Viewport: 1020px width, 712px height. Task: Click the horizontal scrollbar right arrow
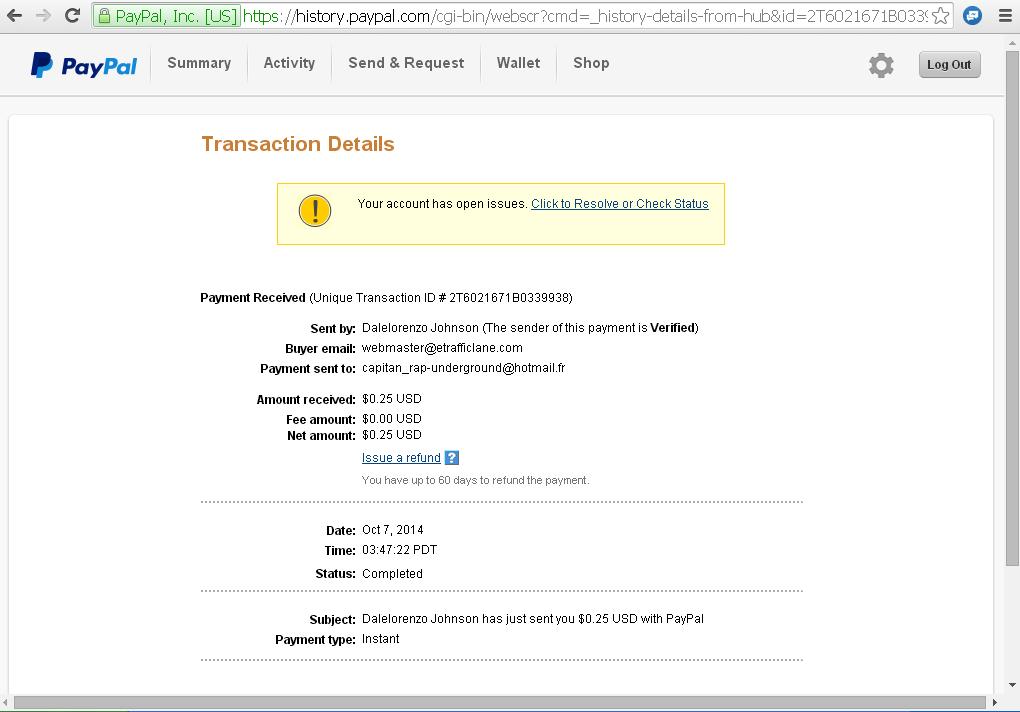point(995,702)
